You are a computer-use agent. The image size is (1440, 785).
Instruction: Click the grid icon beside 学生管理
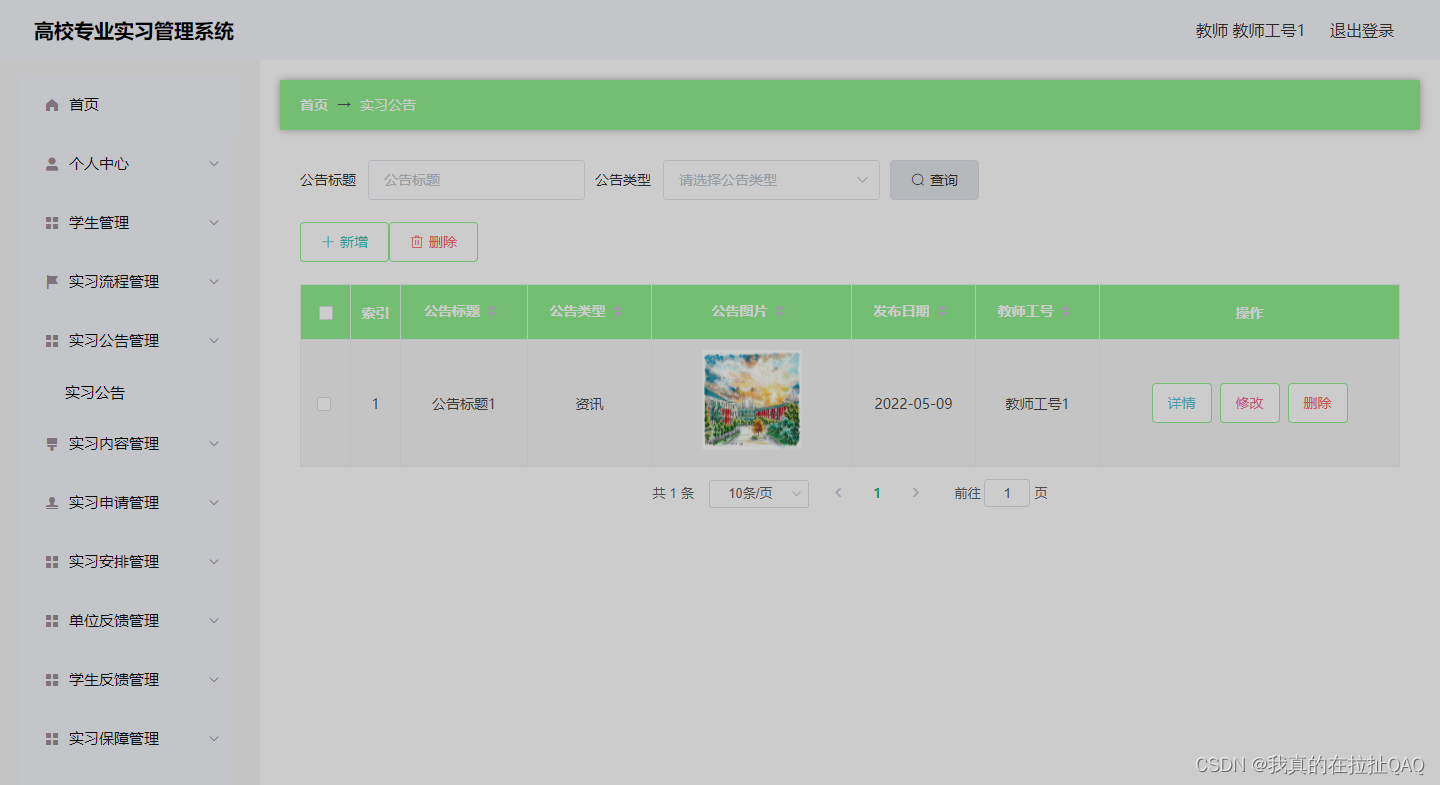tap(51, 222)
